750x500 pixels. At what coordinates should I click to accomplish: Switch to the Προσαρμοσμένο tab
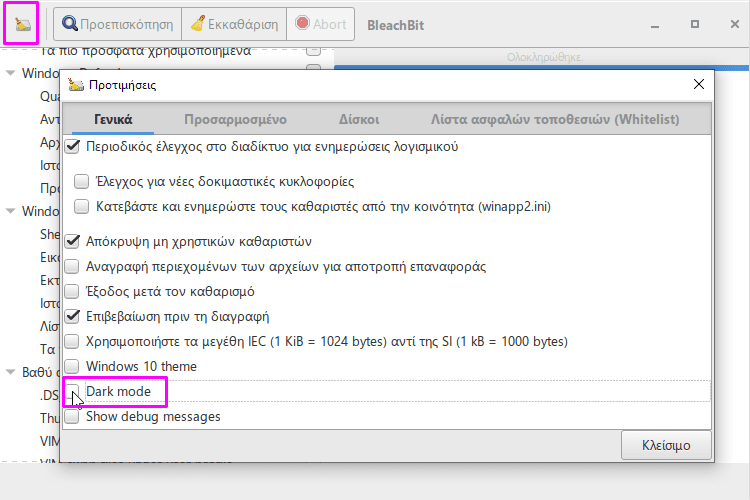pyautogui.click(x=235, y=119)
